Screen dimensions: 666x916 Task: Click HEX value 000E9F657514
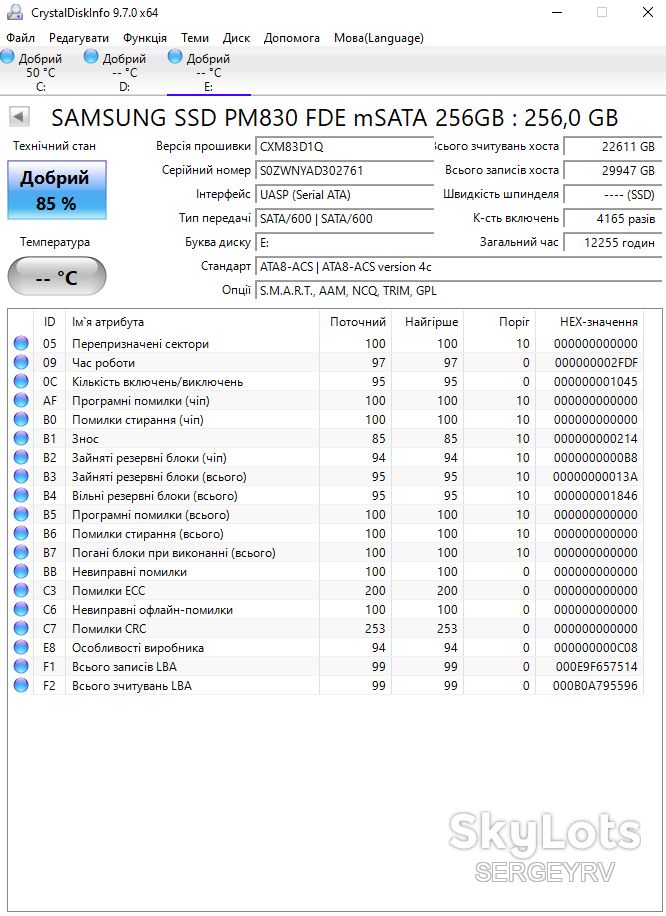[x=596, y=667]
